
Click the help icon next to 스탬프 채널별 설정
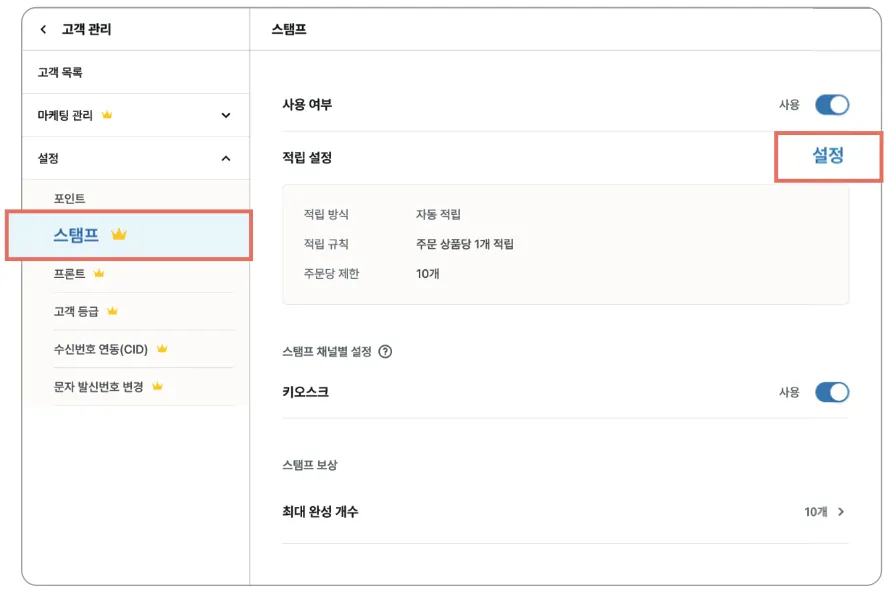click(x=385, y=351)
